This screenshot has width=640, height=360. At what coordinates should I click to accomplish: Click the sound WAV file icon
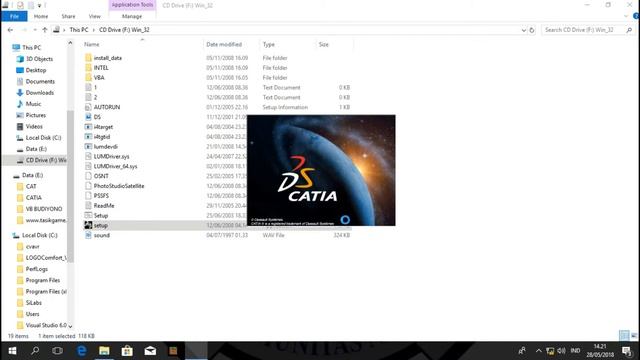click(88, 235)
